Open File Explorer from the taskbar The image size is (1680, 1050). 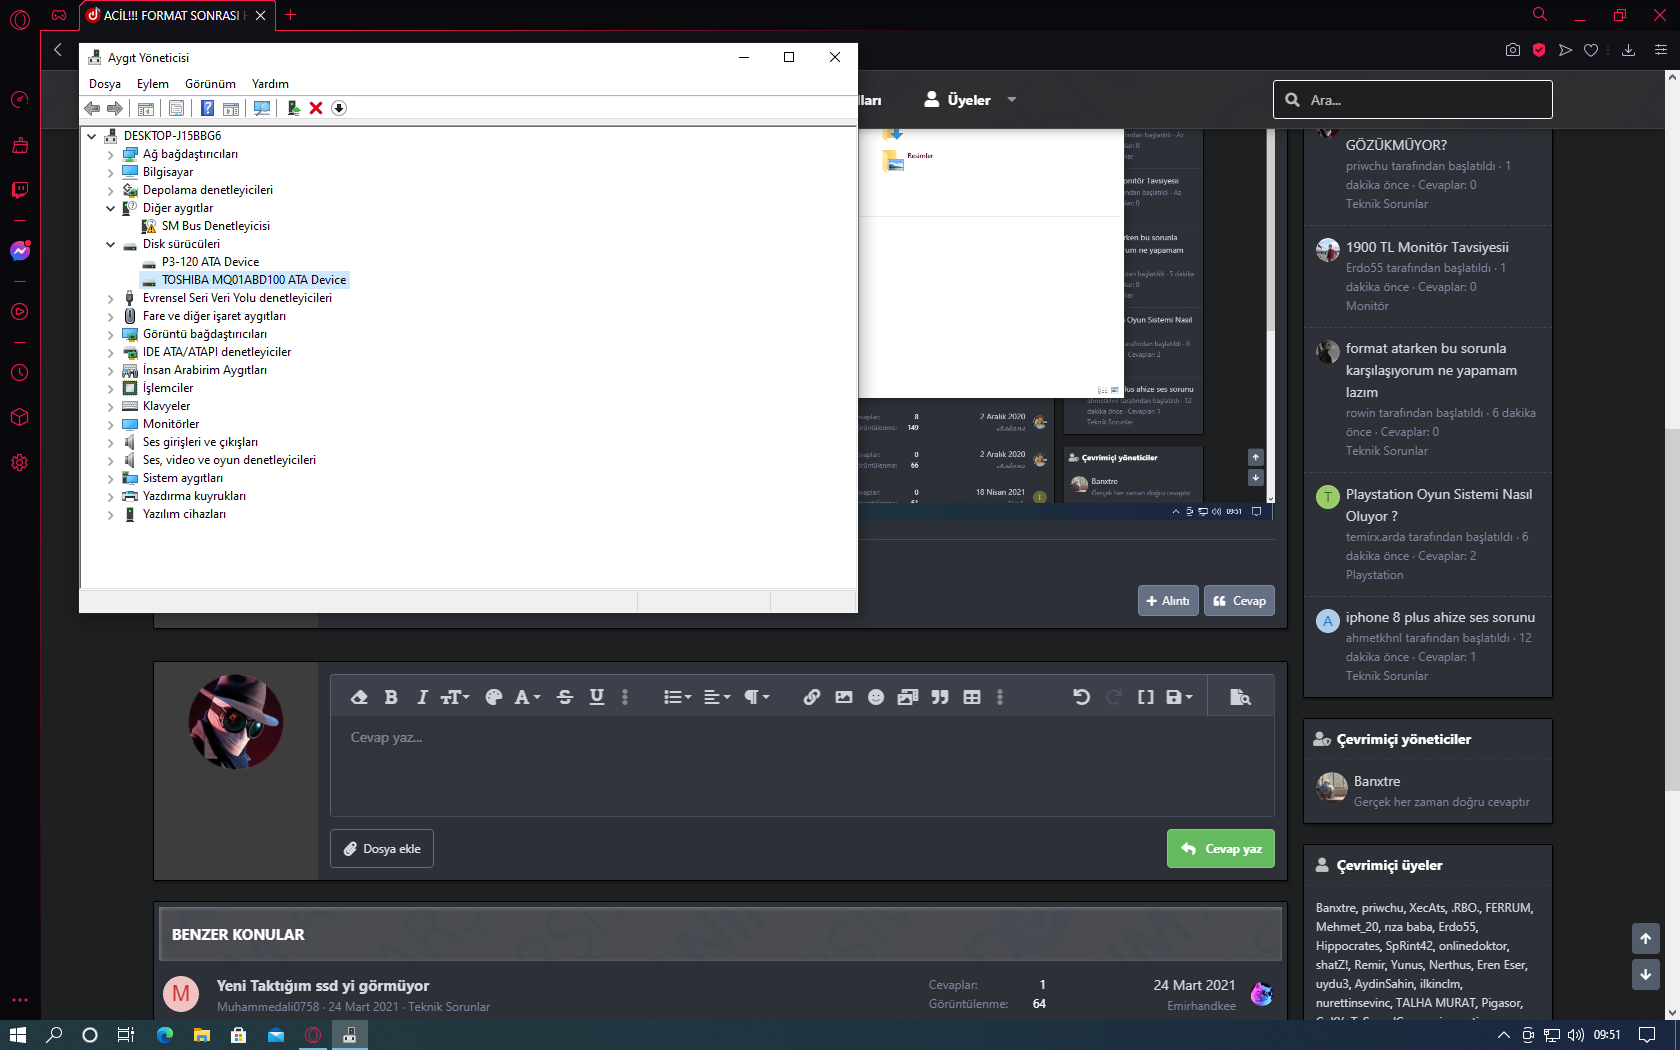pyautogui.click(x=201, y=1035)
